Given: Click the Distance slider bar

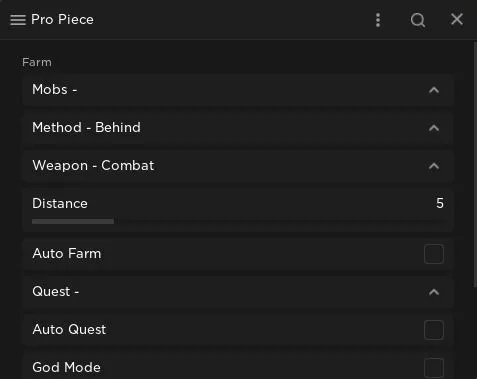Looking at the screenshot, I should tap(237, 221).
